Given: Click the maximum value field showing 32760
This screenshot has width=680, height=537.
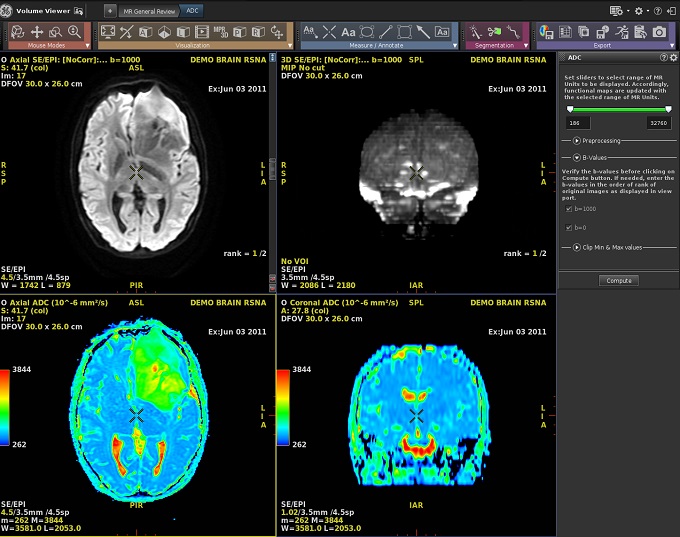Looking at the screenshot, I should (x=659, y=122).
